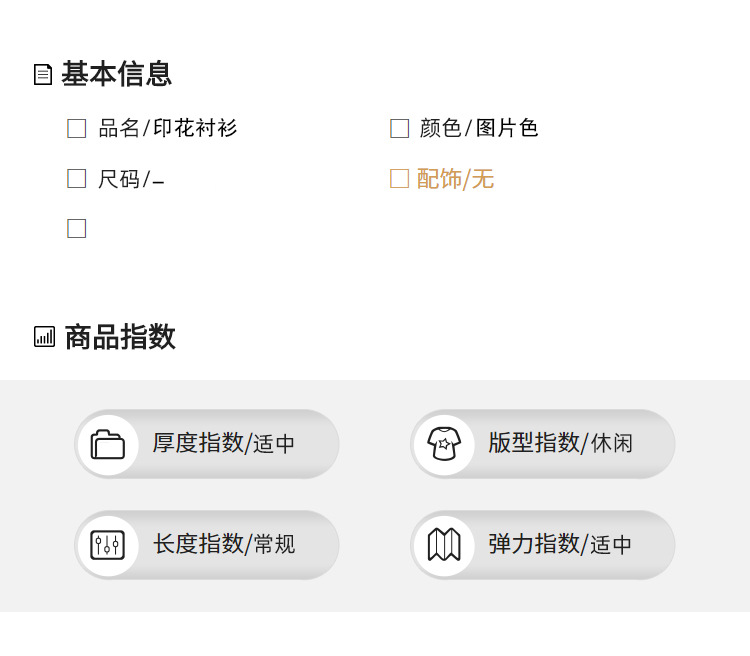This screenshot has height=656, width=750.
Task: Click the 颜色/图片色 label text
Action: click(x=479, y=128)
